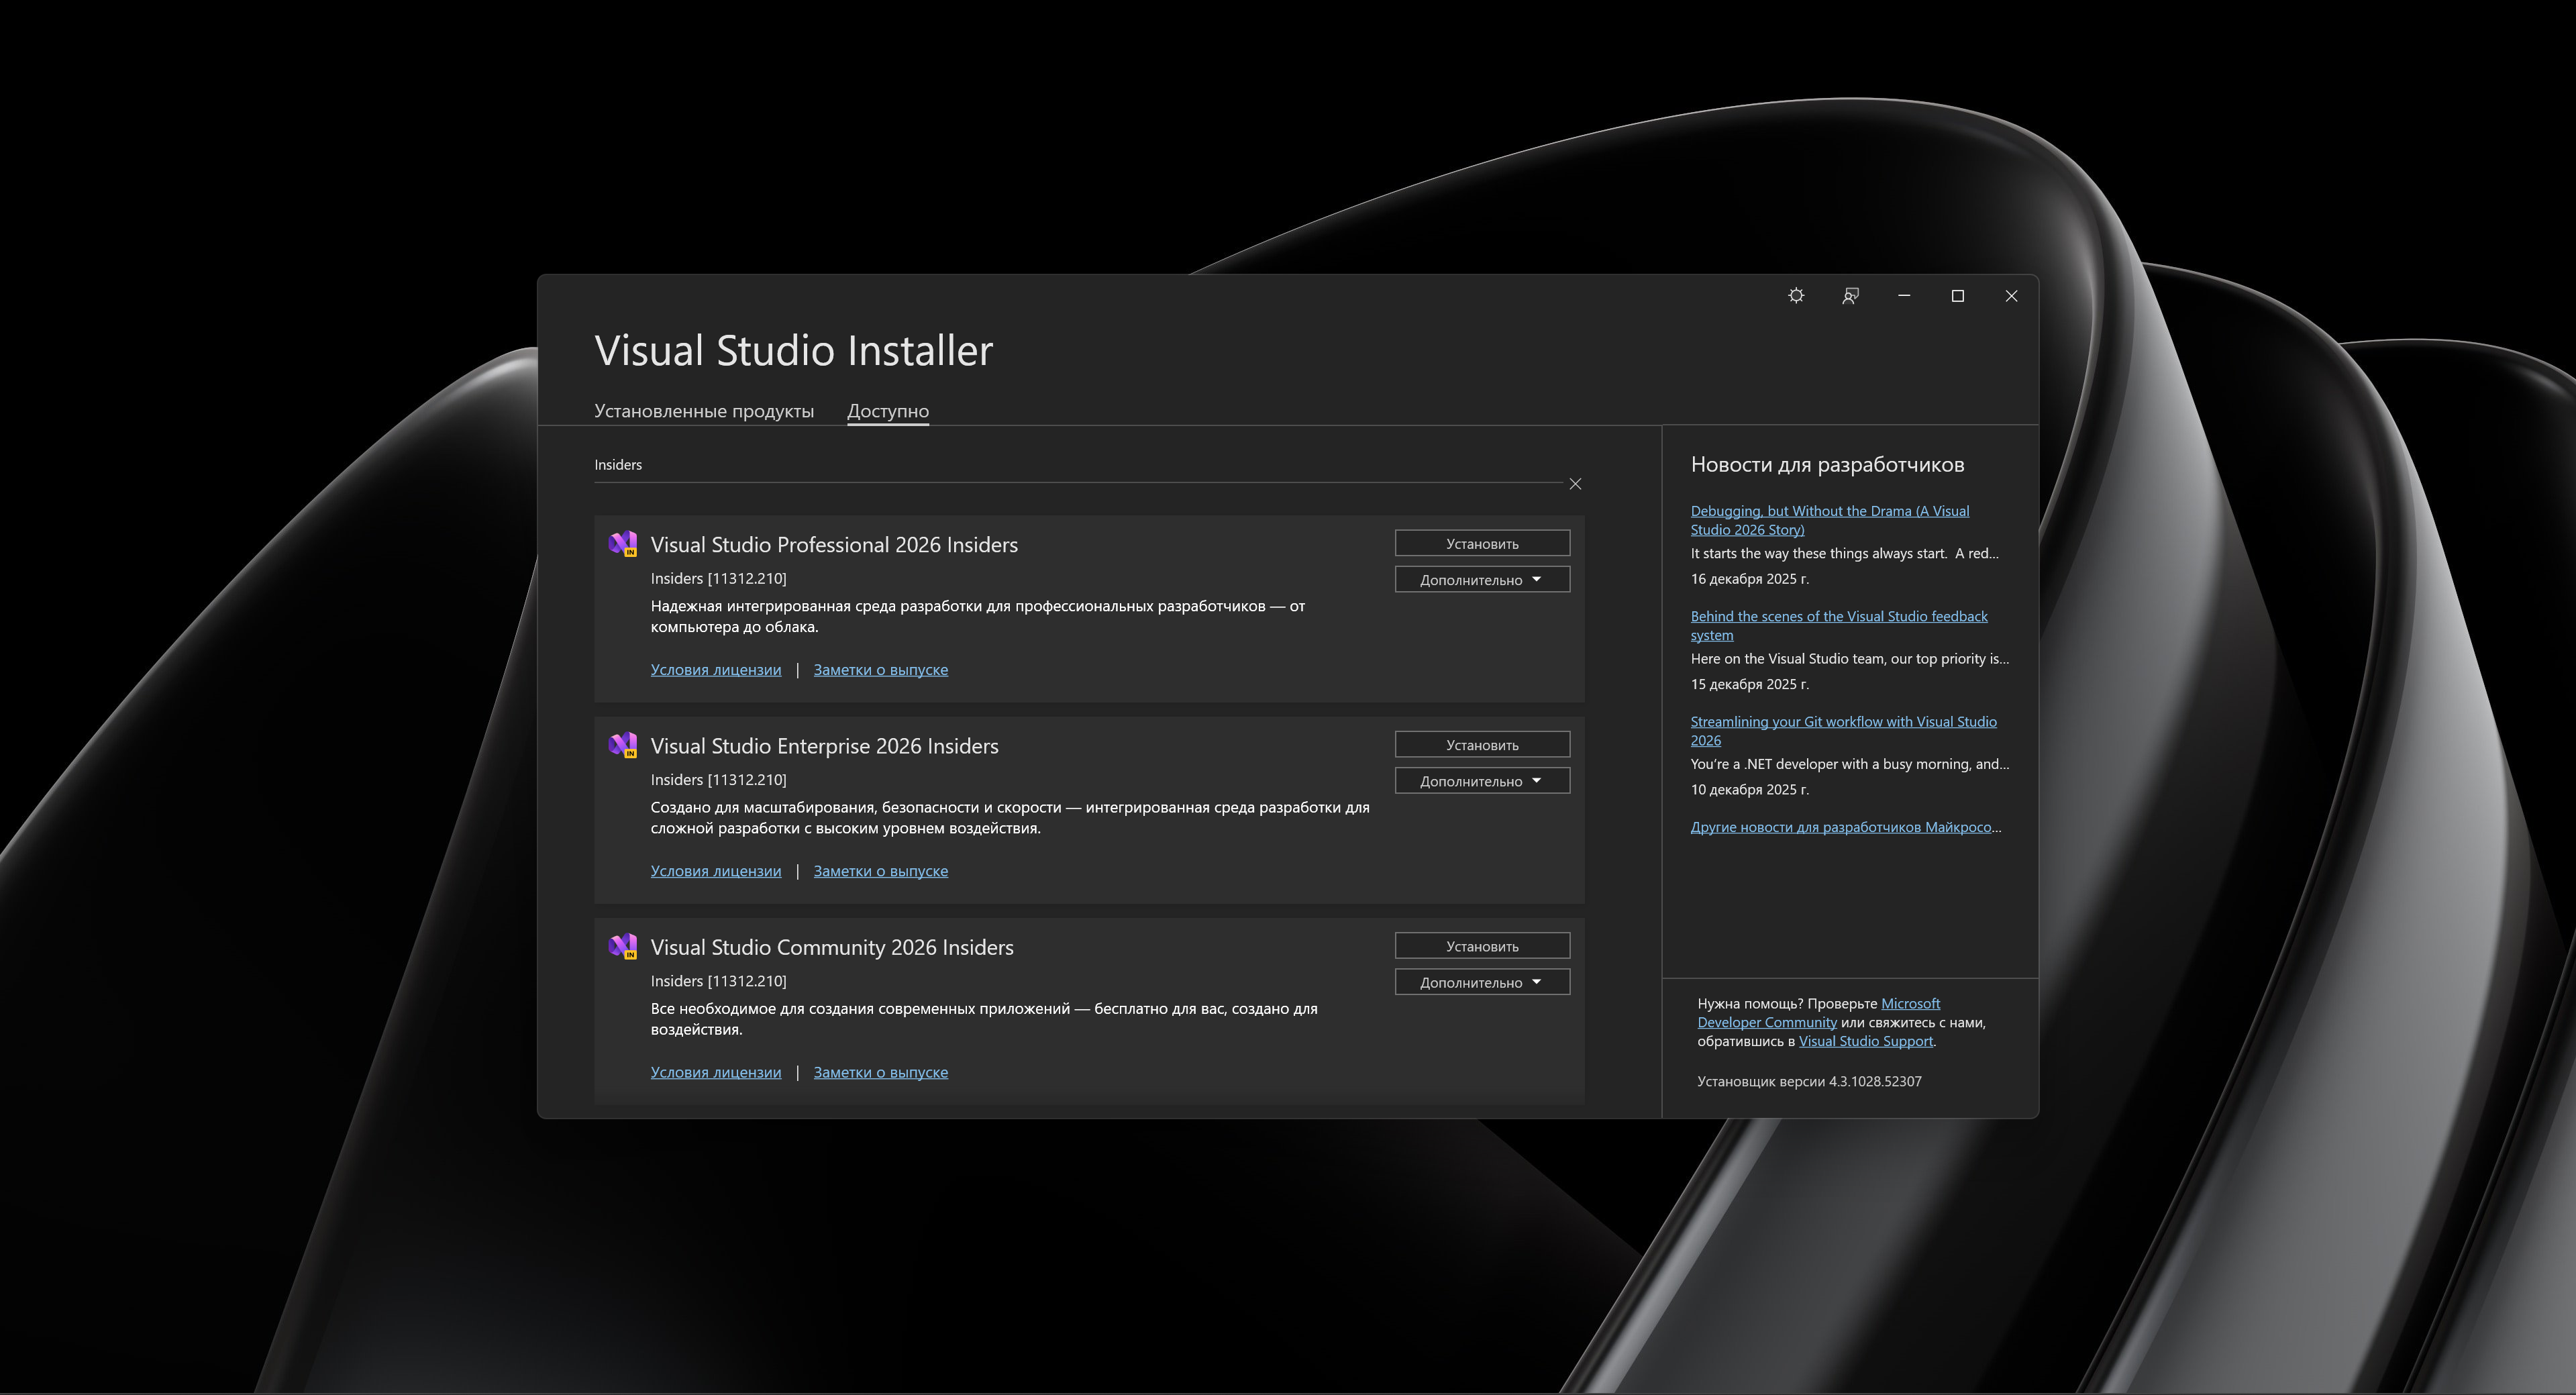Switch to Установленные продукты tab
The height and width of the screenshot is (1395, 2576).
(703, 411)
